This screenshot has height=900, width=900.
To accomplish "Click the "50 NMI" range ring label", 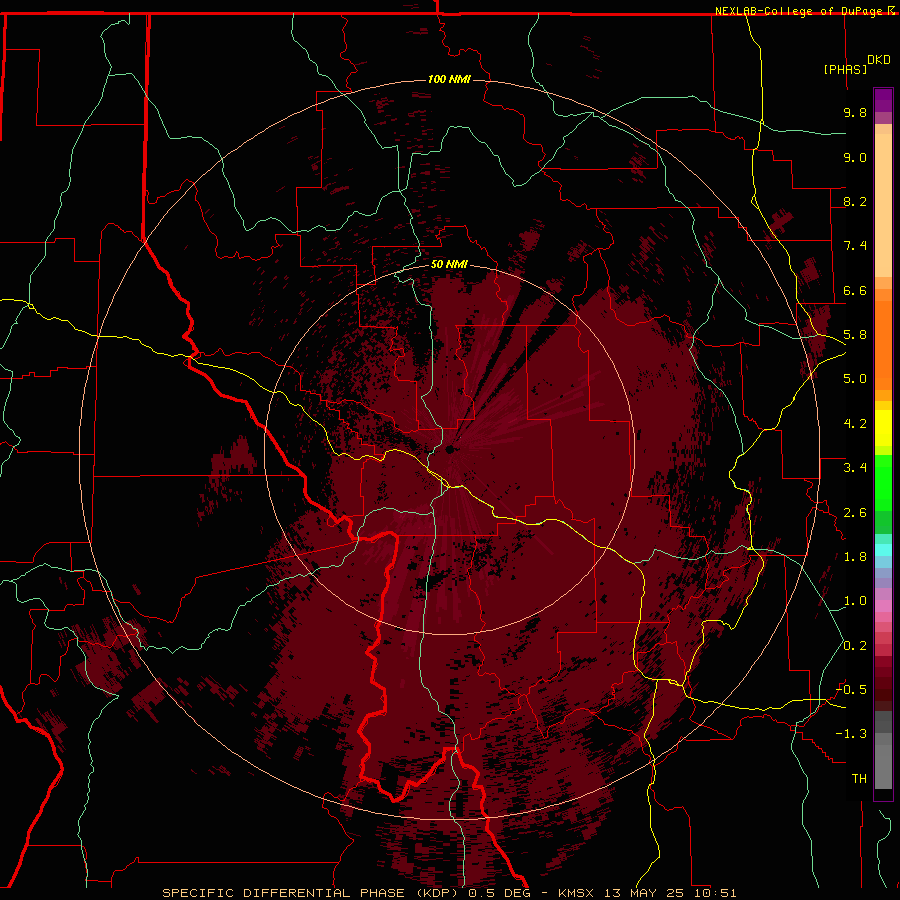I will [449, 265].
